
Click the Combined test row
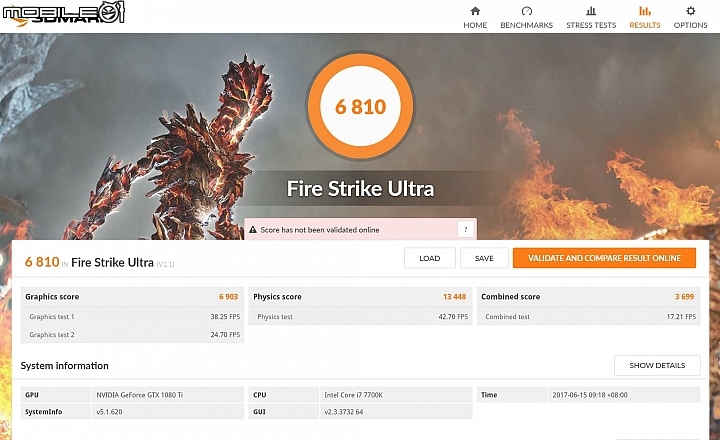[x=589, y=316]
